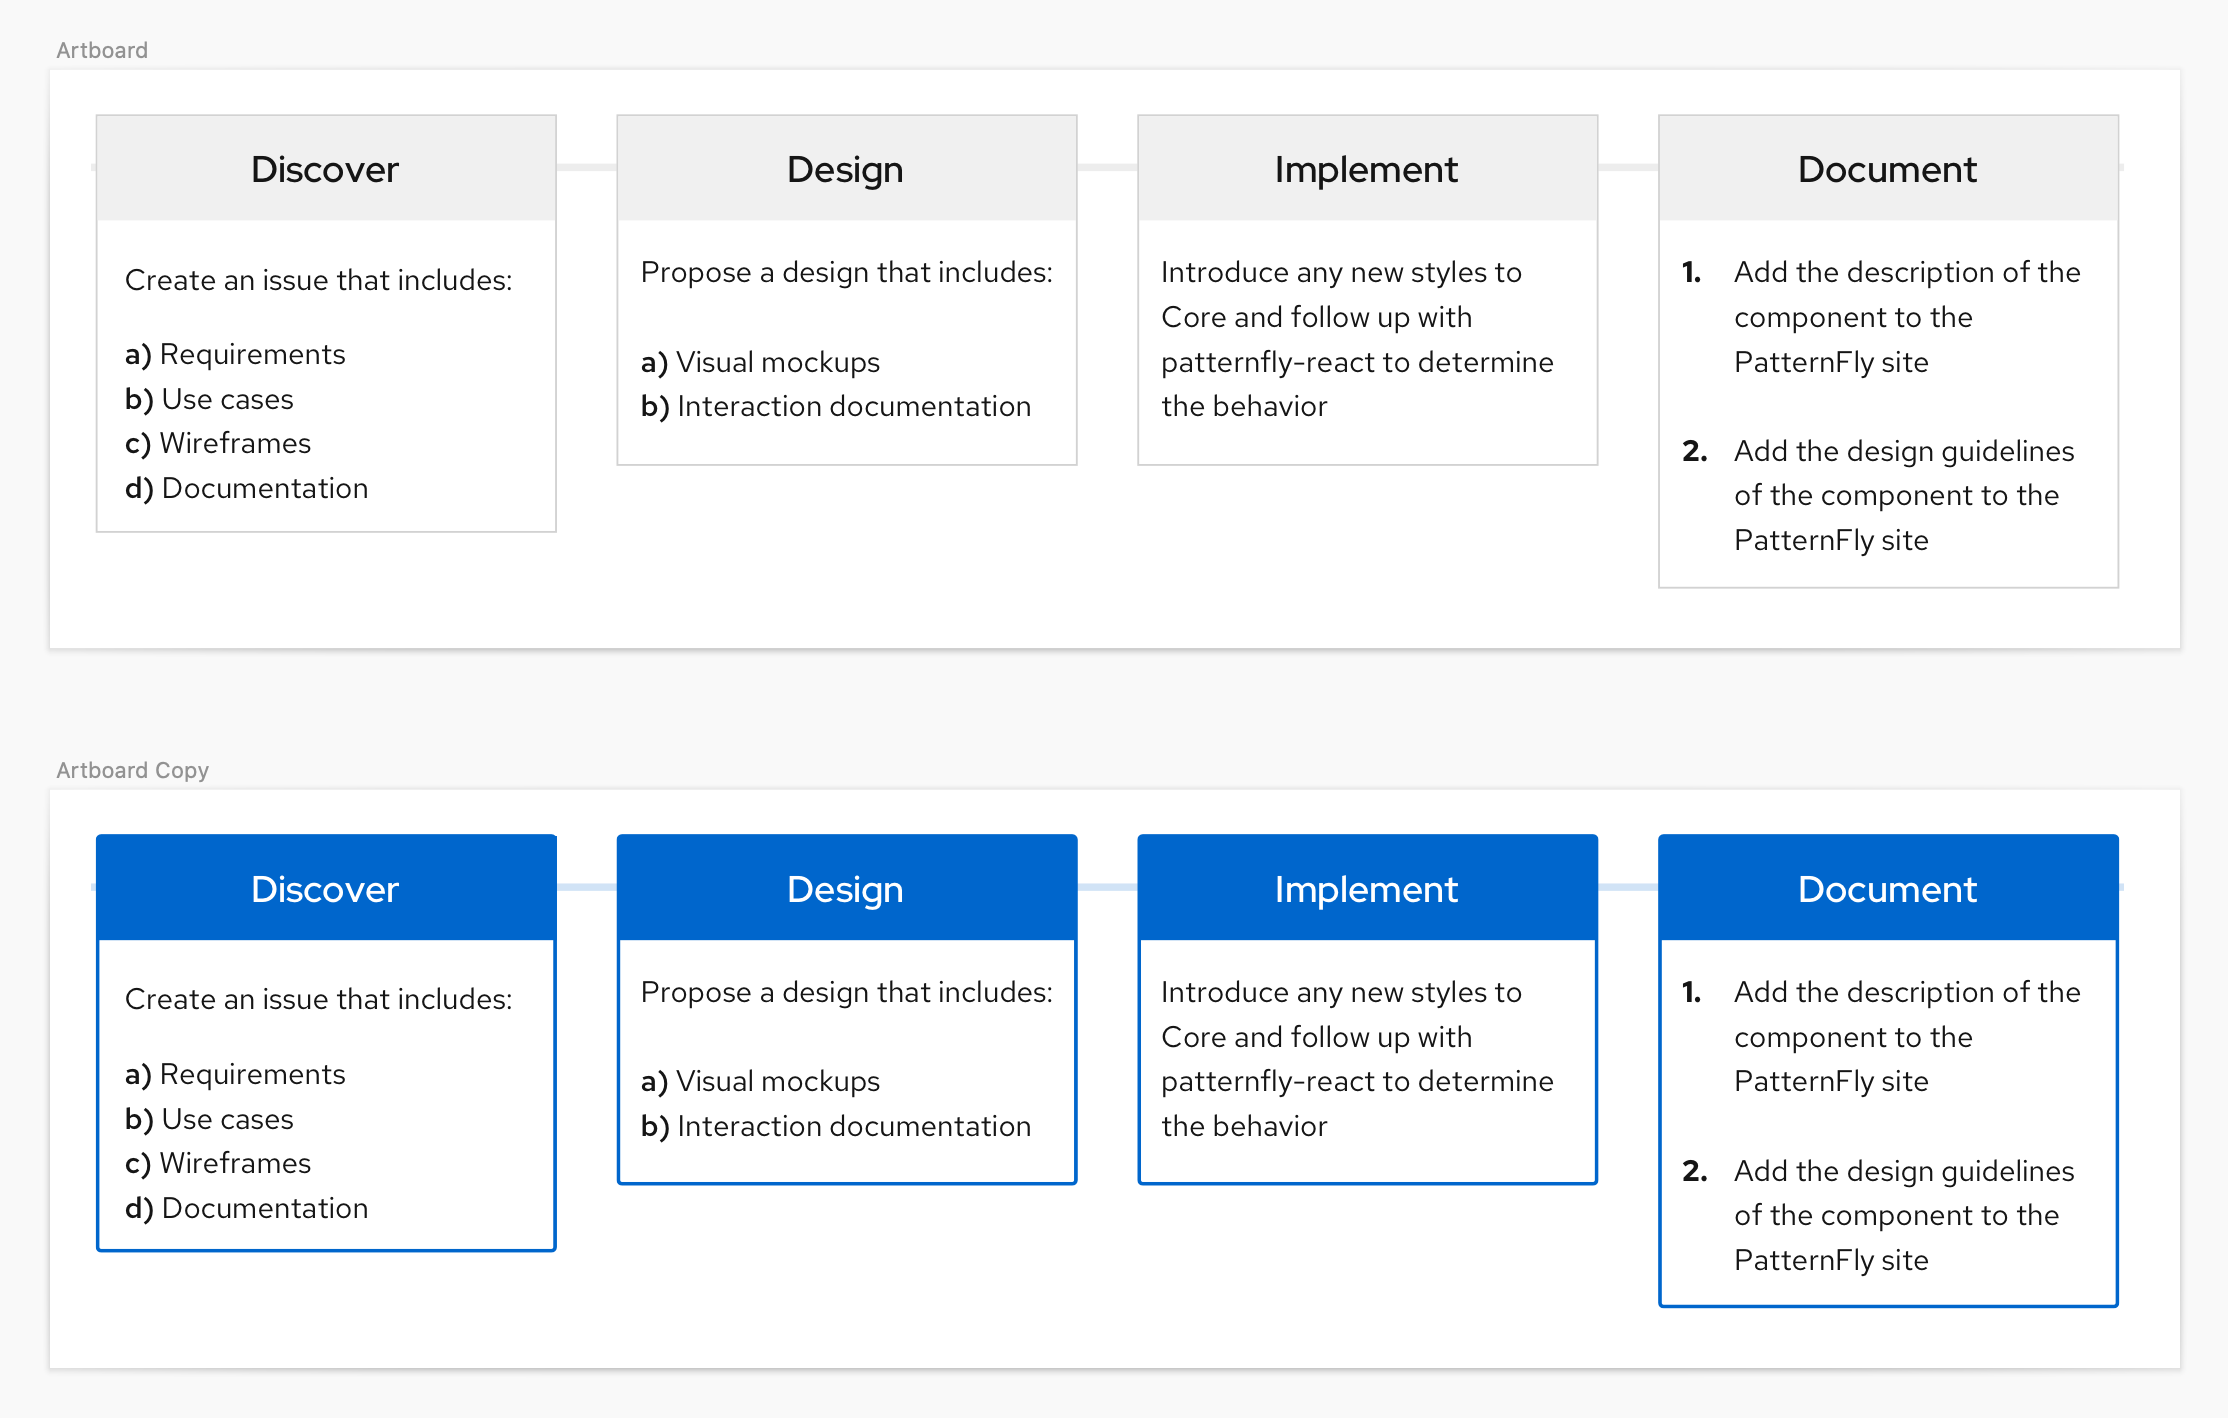2228x1418 pixels.
Task: Click 'Add the description of the' in blue Document card
Action: (1907, 992)
